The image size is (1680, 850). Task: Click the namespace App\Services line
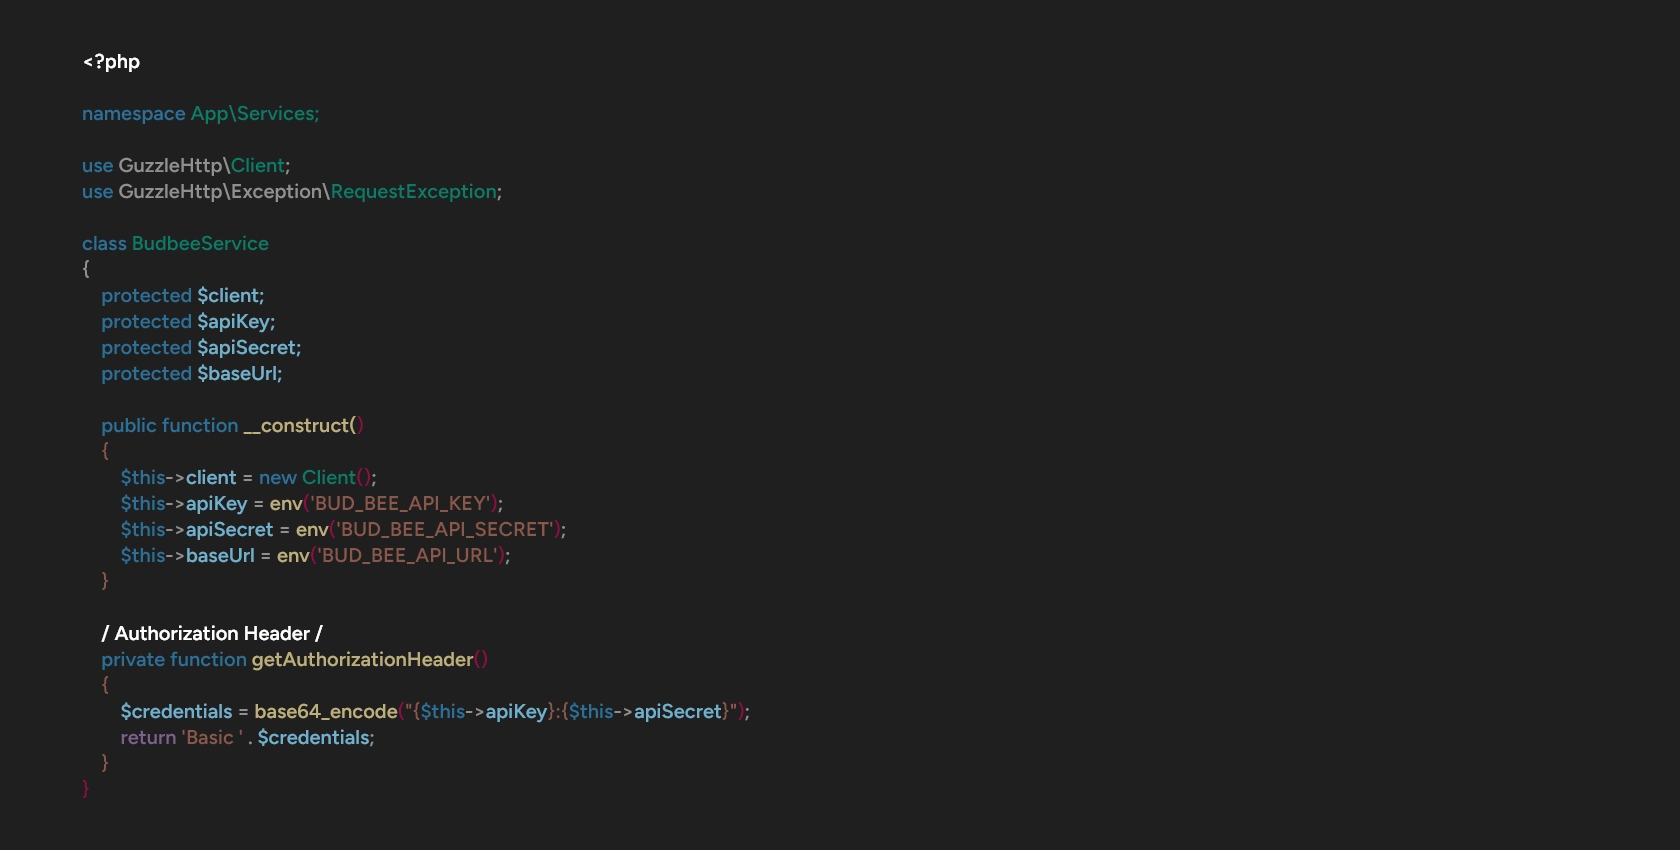200,114
